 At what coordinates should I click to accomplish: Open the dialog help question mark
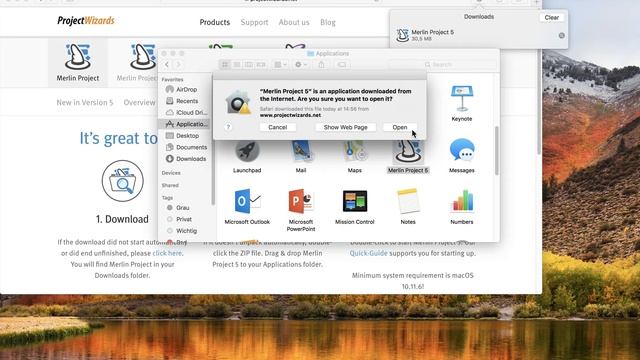[228, 127]
